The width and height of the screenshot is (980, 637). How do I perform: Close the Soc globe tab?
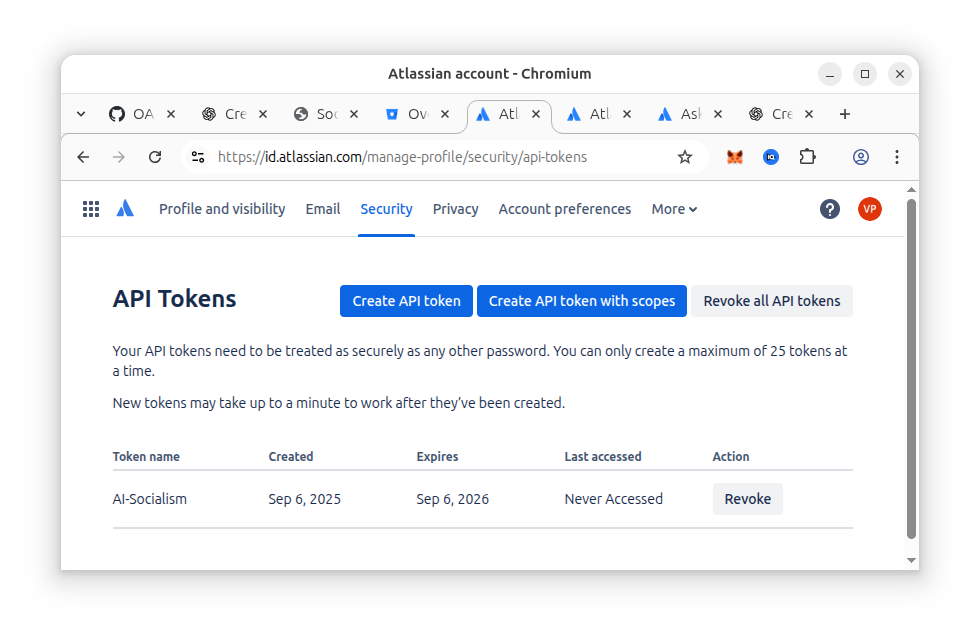tap(354, 114)
